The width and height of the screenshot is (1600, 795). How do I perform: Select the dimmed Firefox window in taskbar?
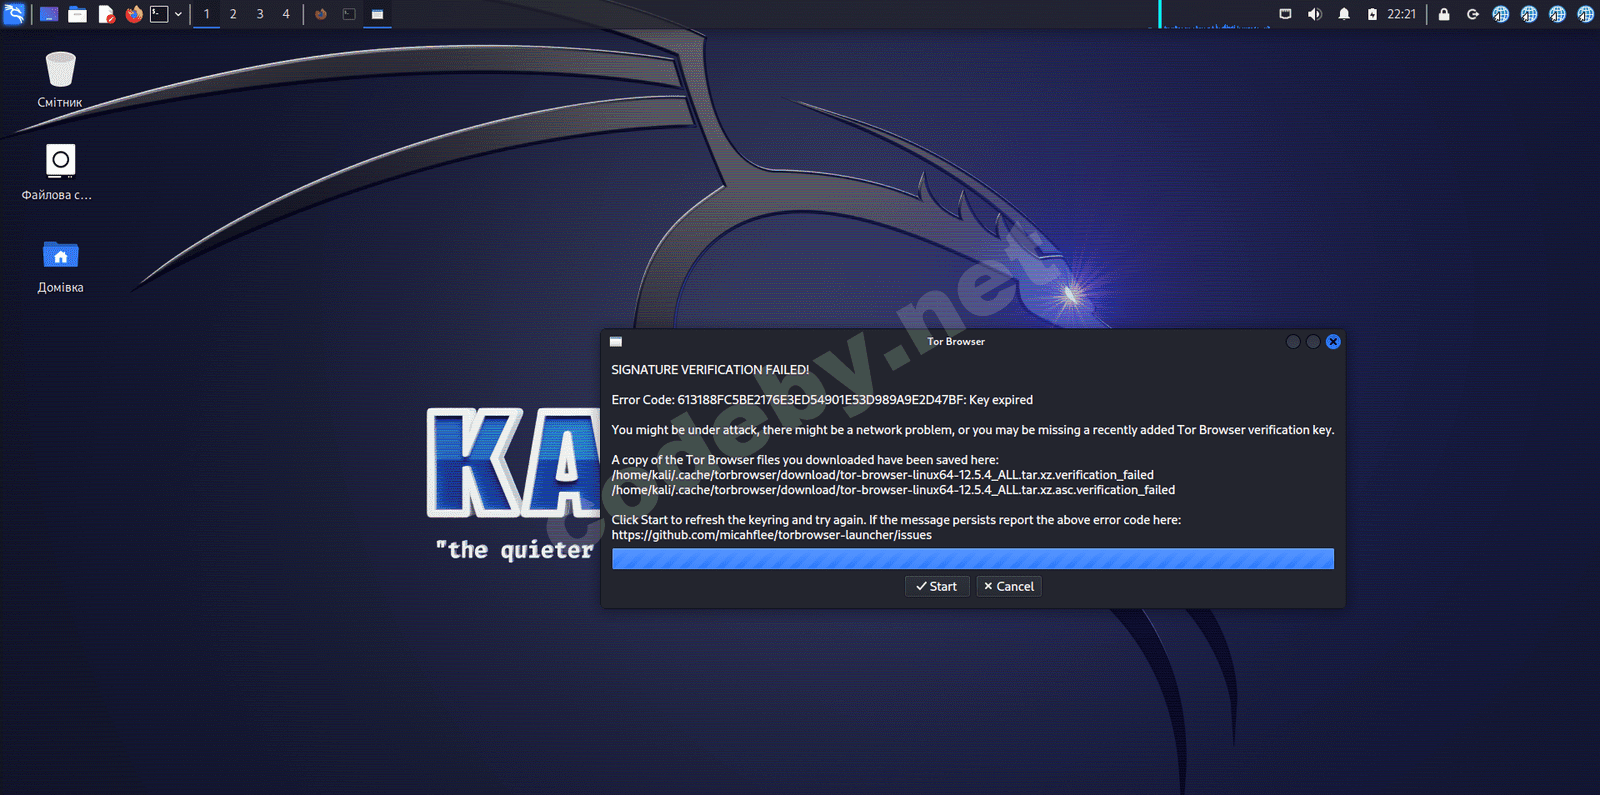[321, 14]
